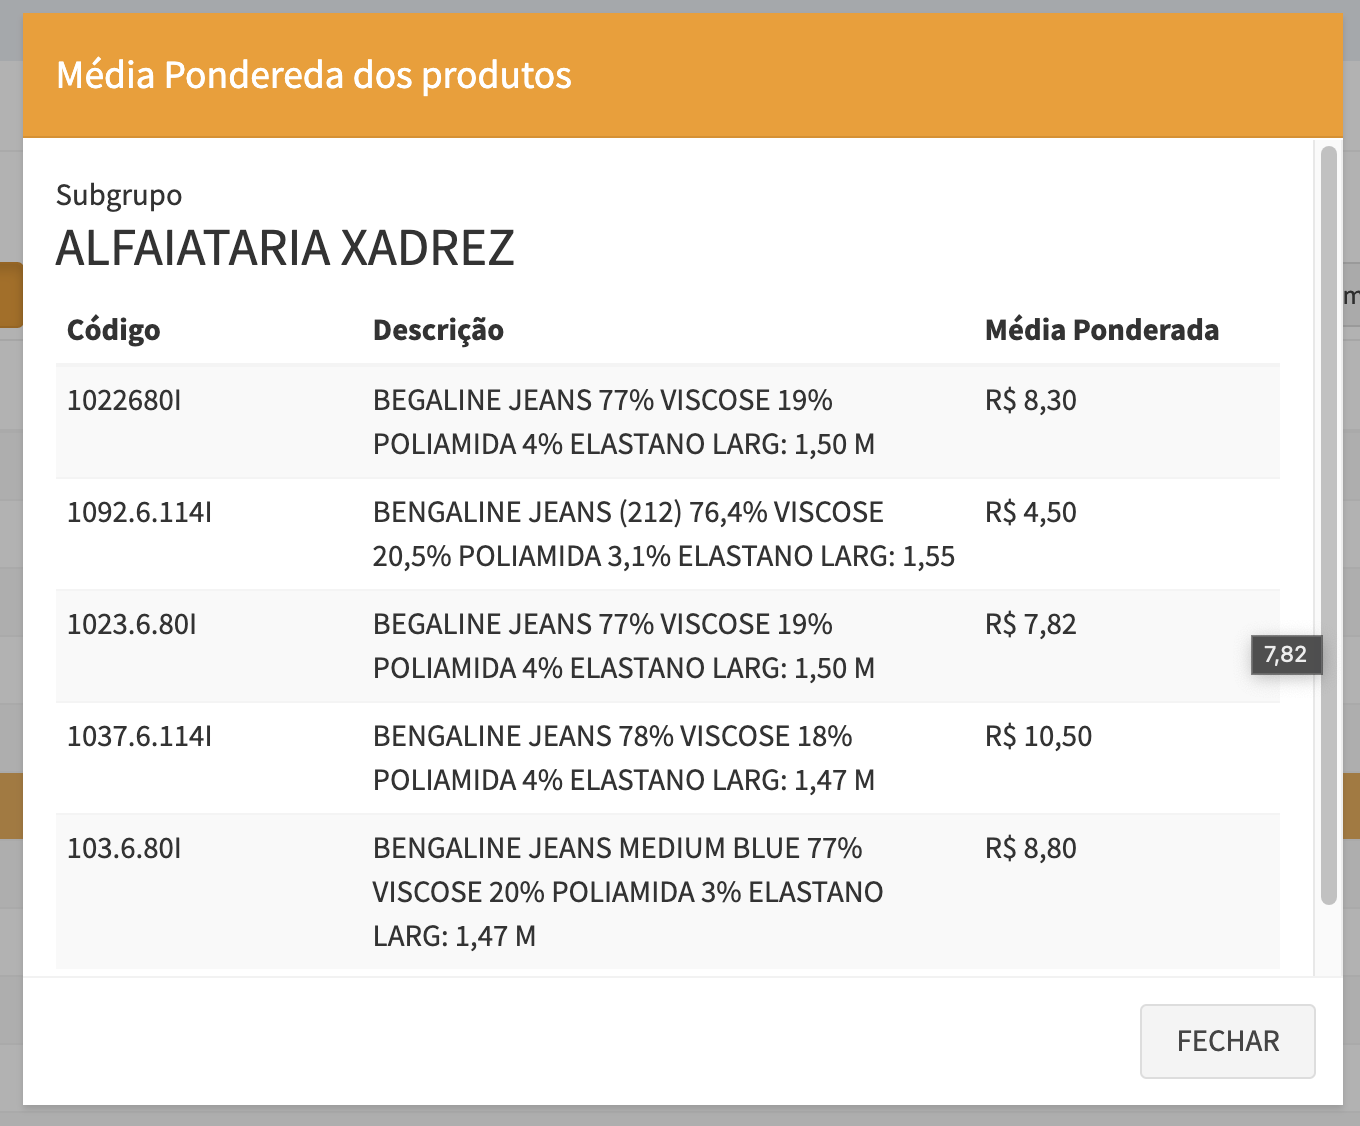Click the ALFAIATARIA XADREZ subgroup title
The image size is (1360, 1126).
coord(285,249)
